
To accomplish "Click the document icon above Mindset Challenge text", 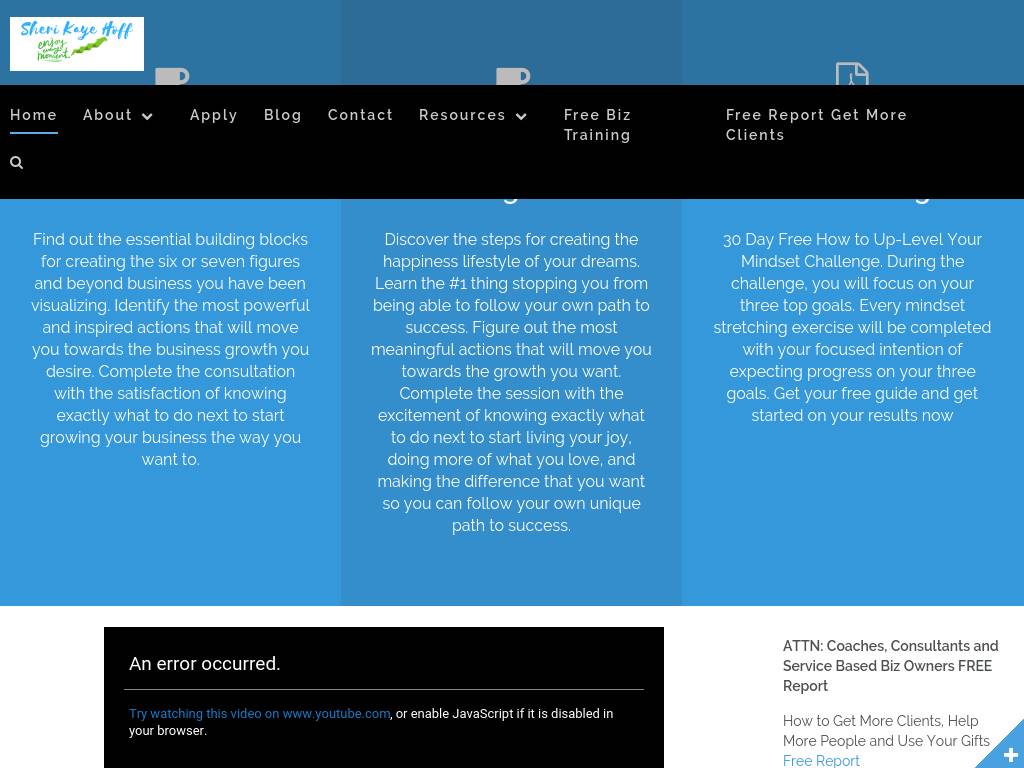I will tap(852, 75).
